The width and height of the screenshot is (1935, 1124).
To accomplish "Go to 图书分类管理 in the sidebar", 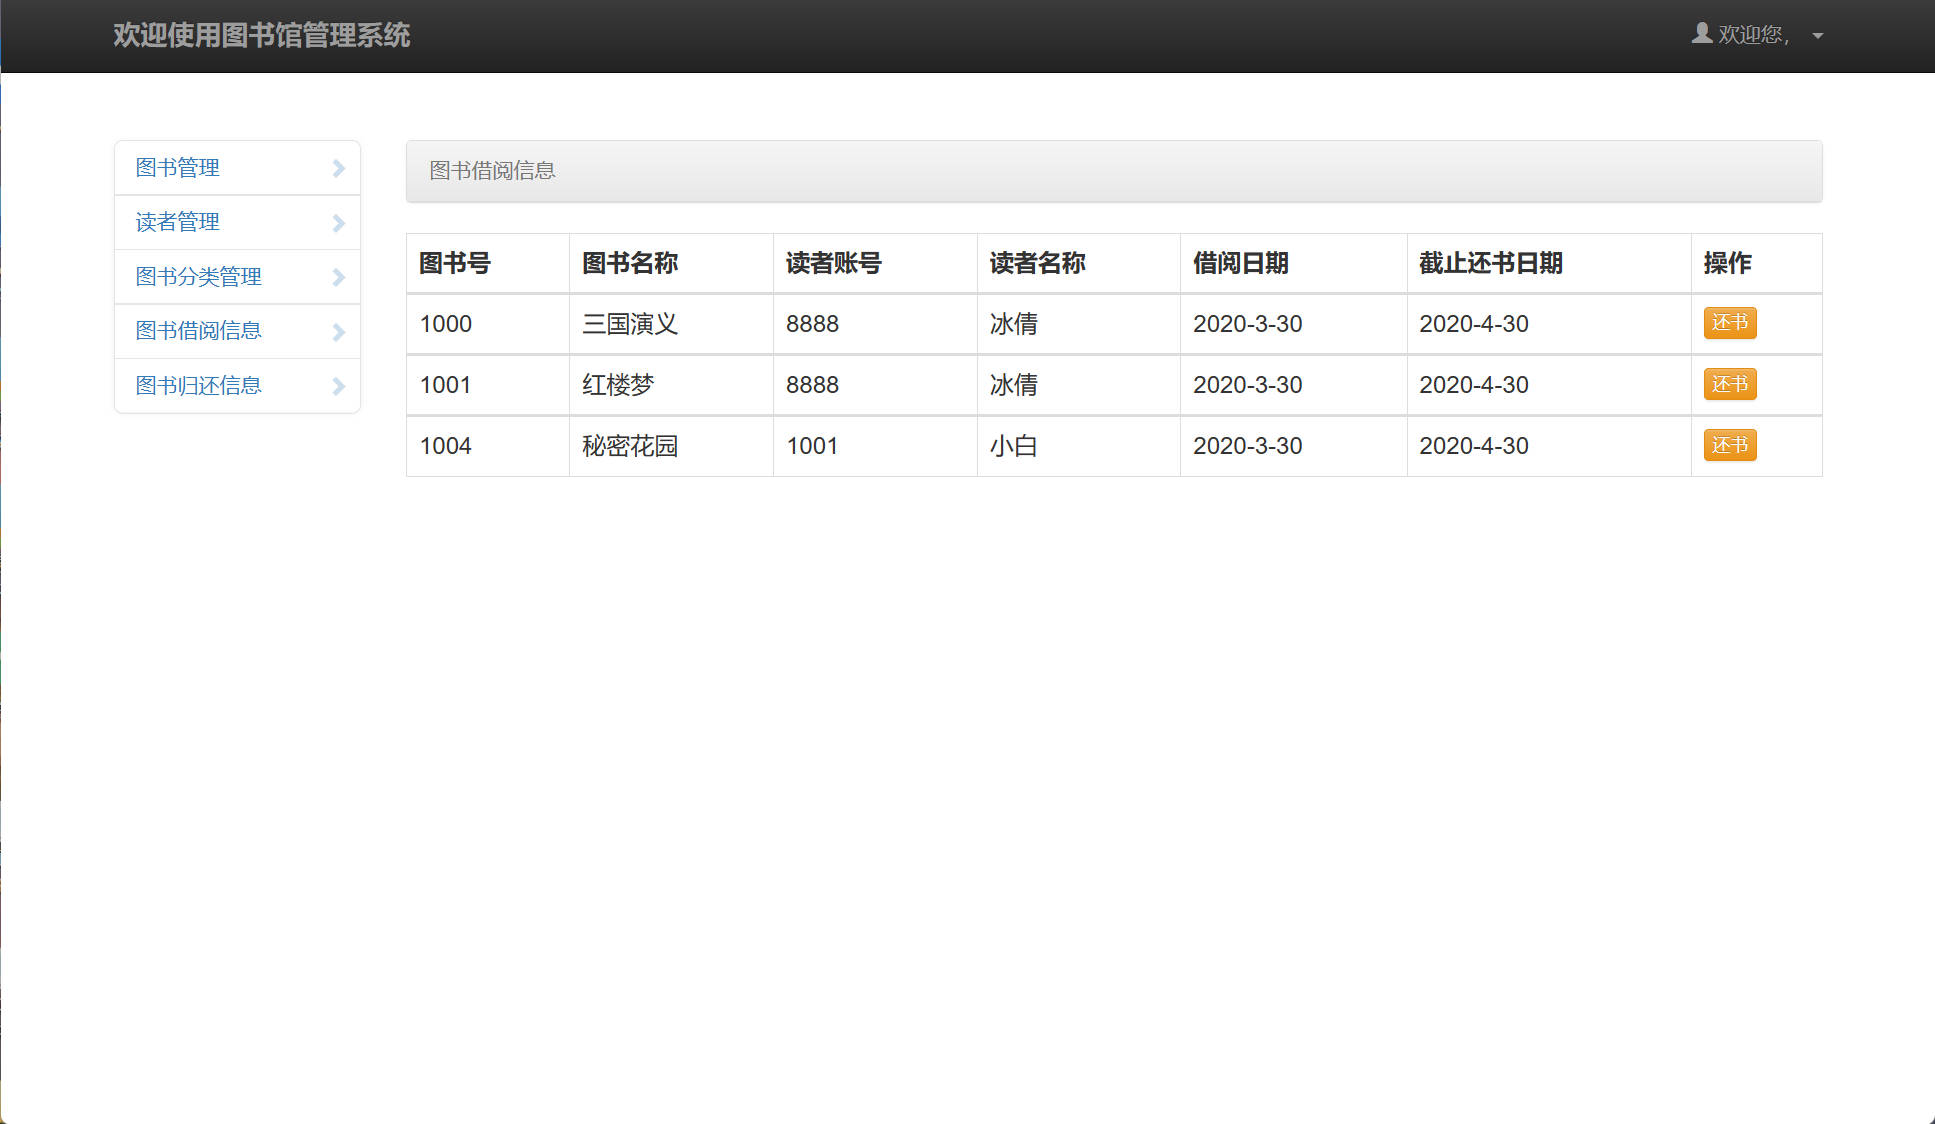I will [199, 277].
